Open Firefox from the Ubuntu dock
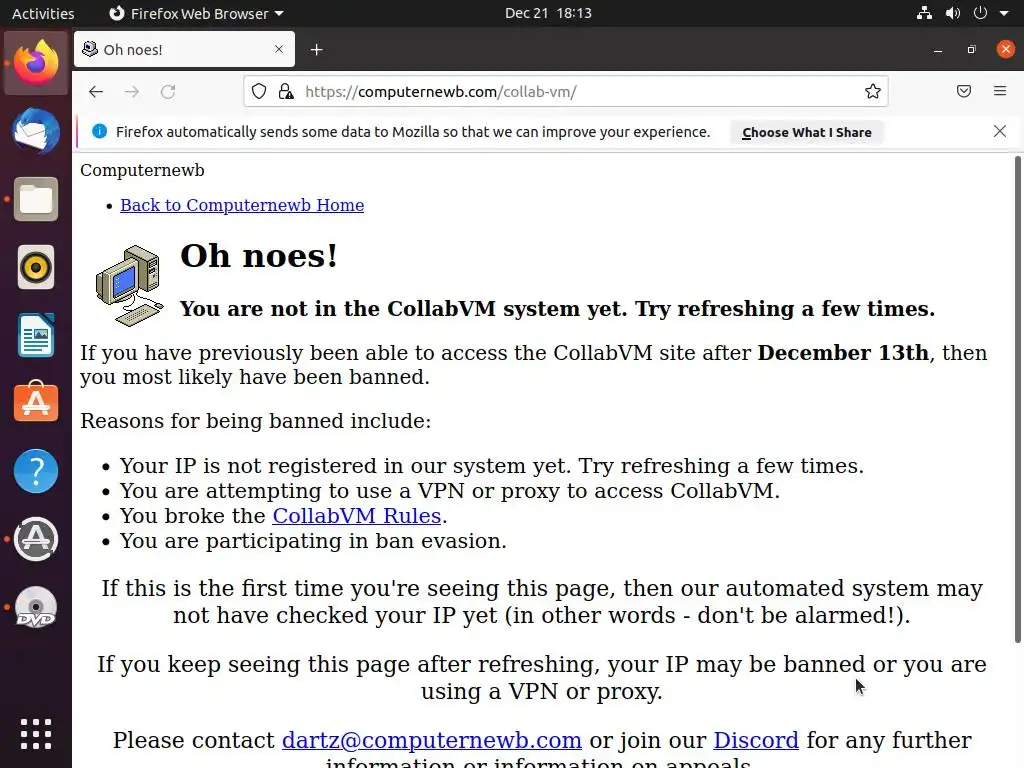The width and height of the screenshot is (1024, 768). point(36,63)
